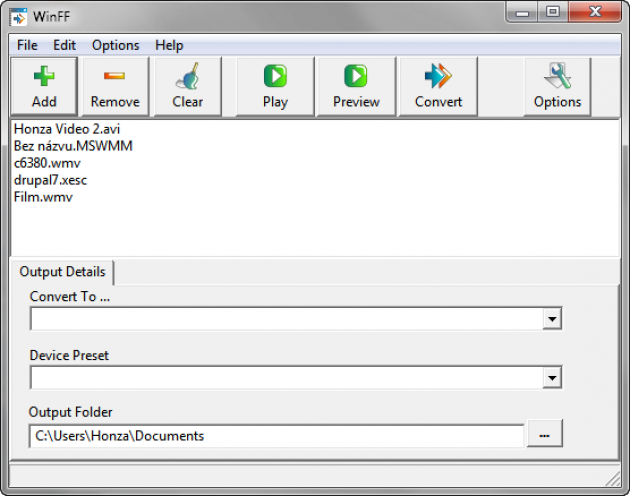Open the File menu
Image resolution: width=630 pixels, height=496 pixels.
(x=27, y=45)
